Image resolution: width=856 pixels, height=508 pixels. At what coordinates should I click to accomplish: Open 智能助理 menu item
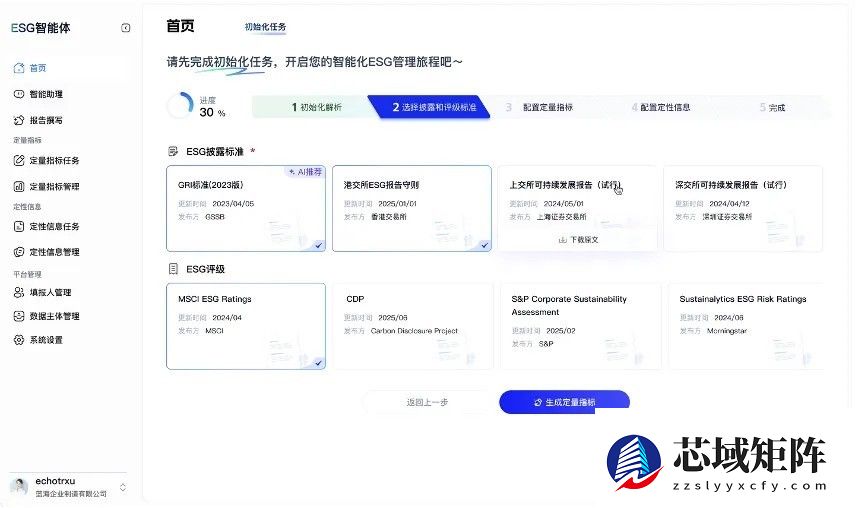click(46, 94)
